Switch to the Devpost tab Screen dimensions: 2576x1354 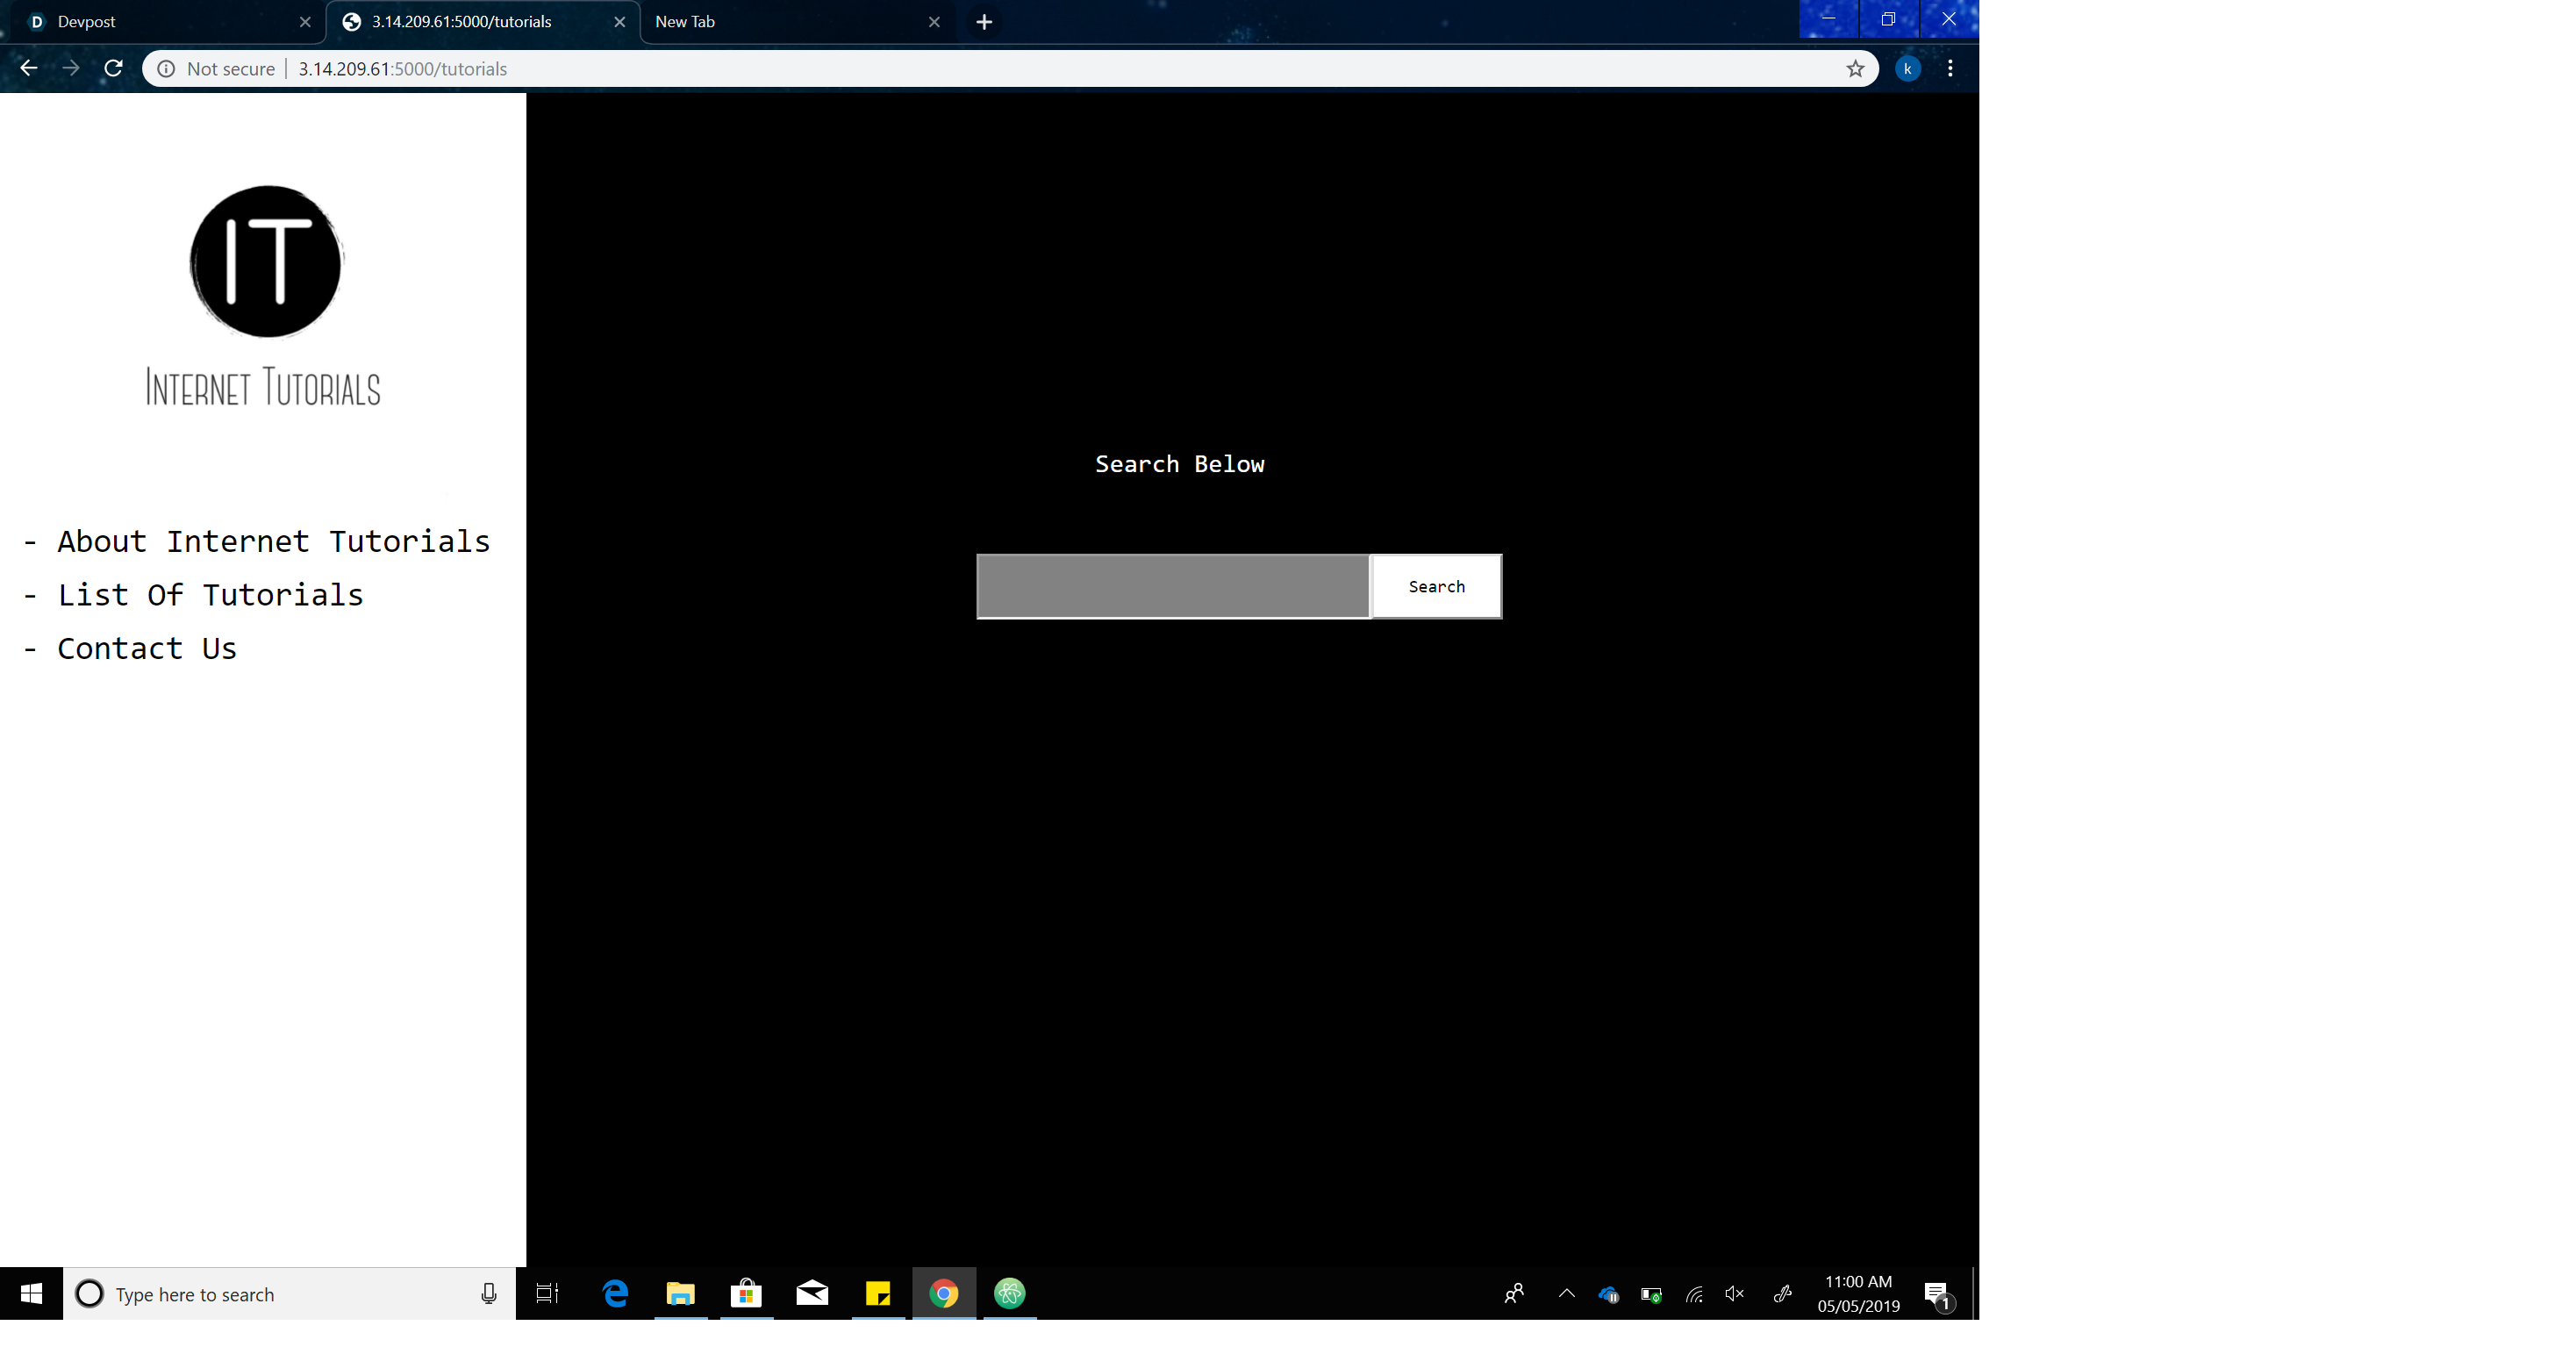160,22
